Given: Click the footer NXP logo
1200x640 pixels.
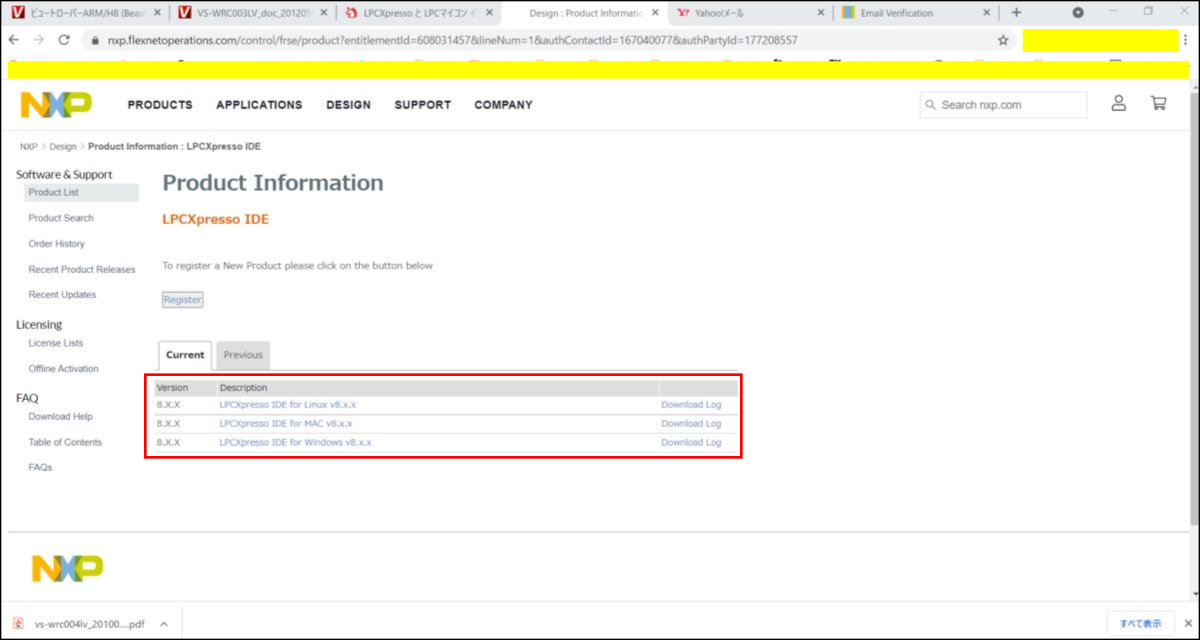Looking at the screenshot, I should [67, 568].
